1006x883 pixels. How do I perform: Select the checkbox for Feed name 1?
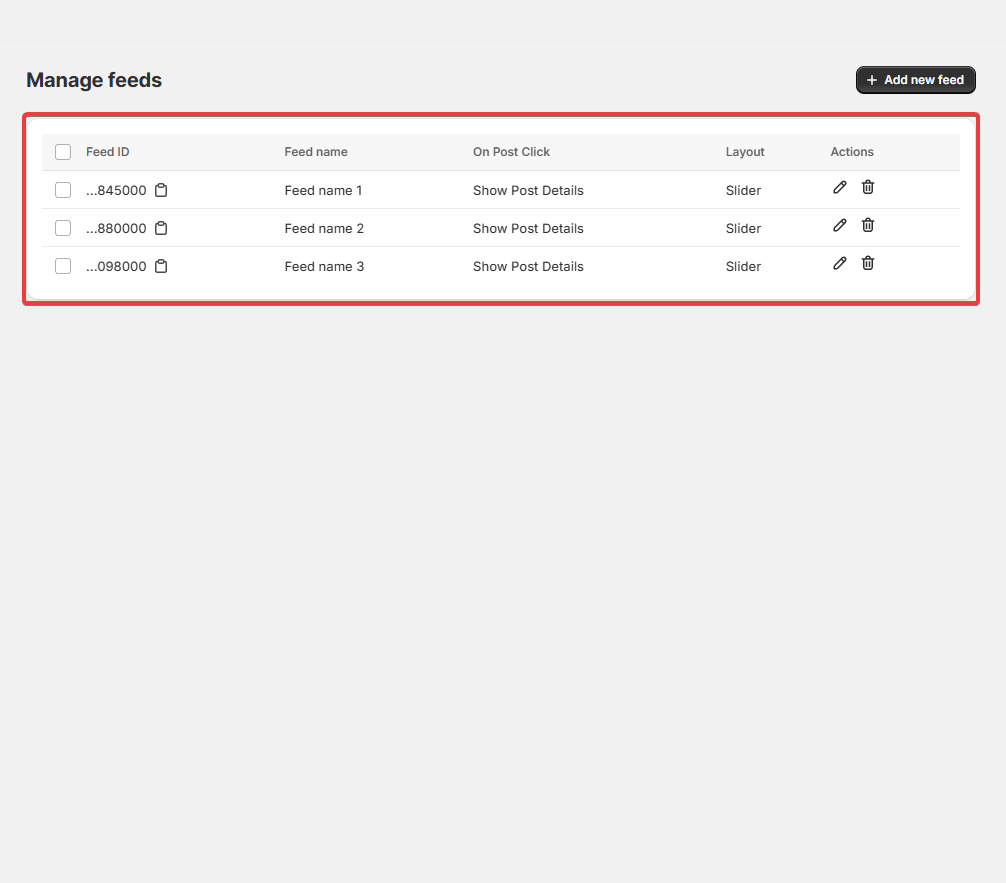click(x=63, y=190)
